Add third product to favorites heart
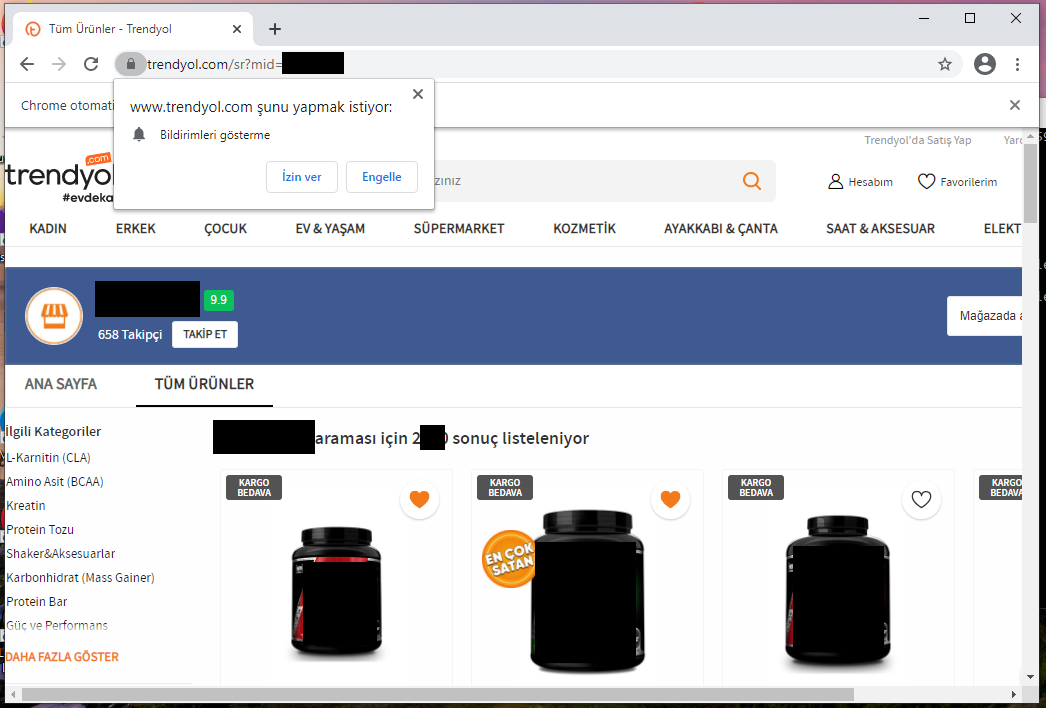Screen dimensions: 1046x708 point(921,499)
